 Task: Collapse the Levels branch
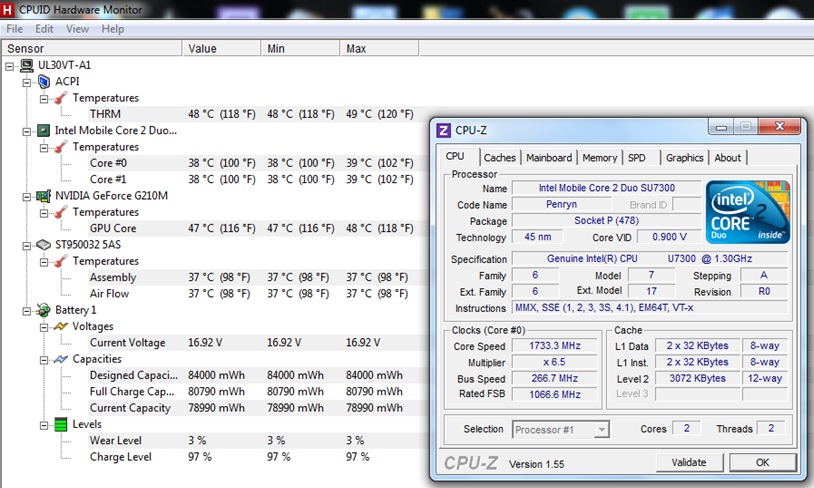click(x=44, y=425)
